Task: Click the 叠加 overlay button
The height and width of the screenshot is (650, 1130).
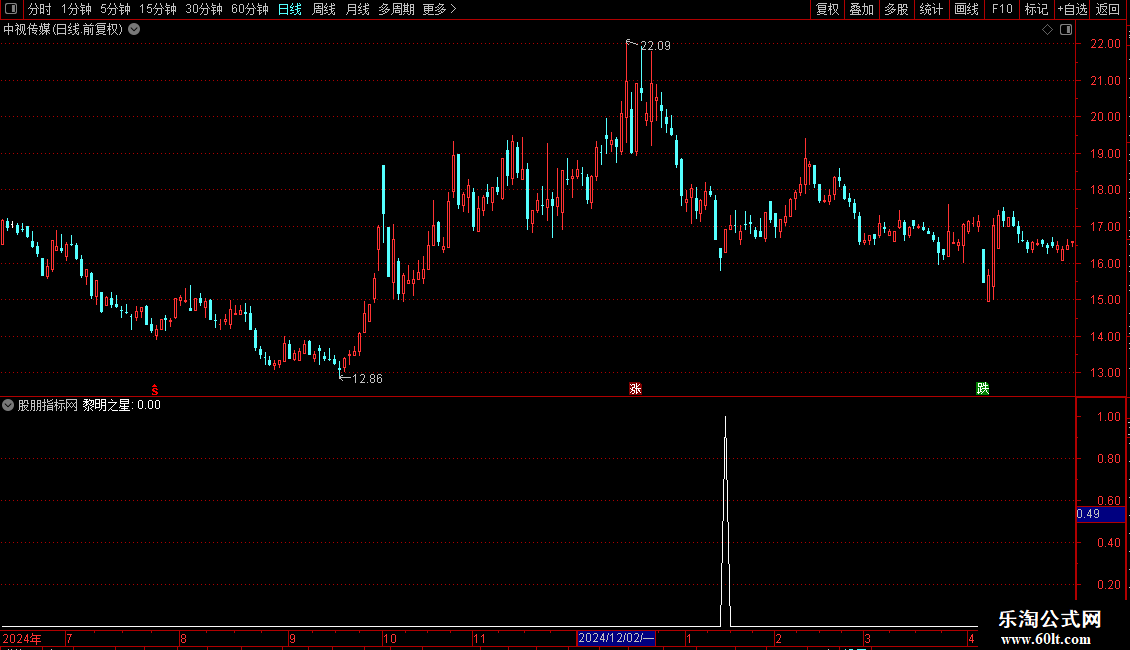Action: pyautogui.click(x=861, y=9)
